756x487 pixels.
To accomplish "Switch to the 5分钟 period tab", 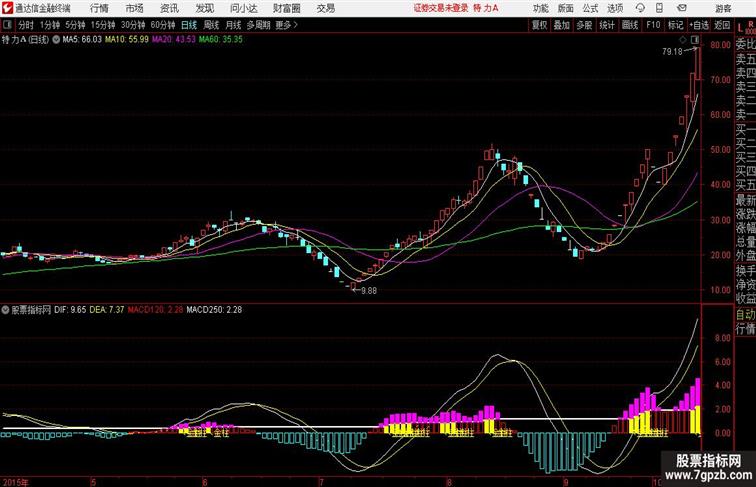I will (75, 25).
